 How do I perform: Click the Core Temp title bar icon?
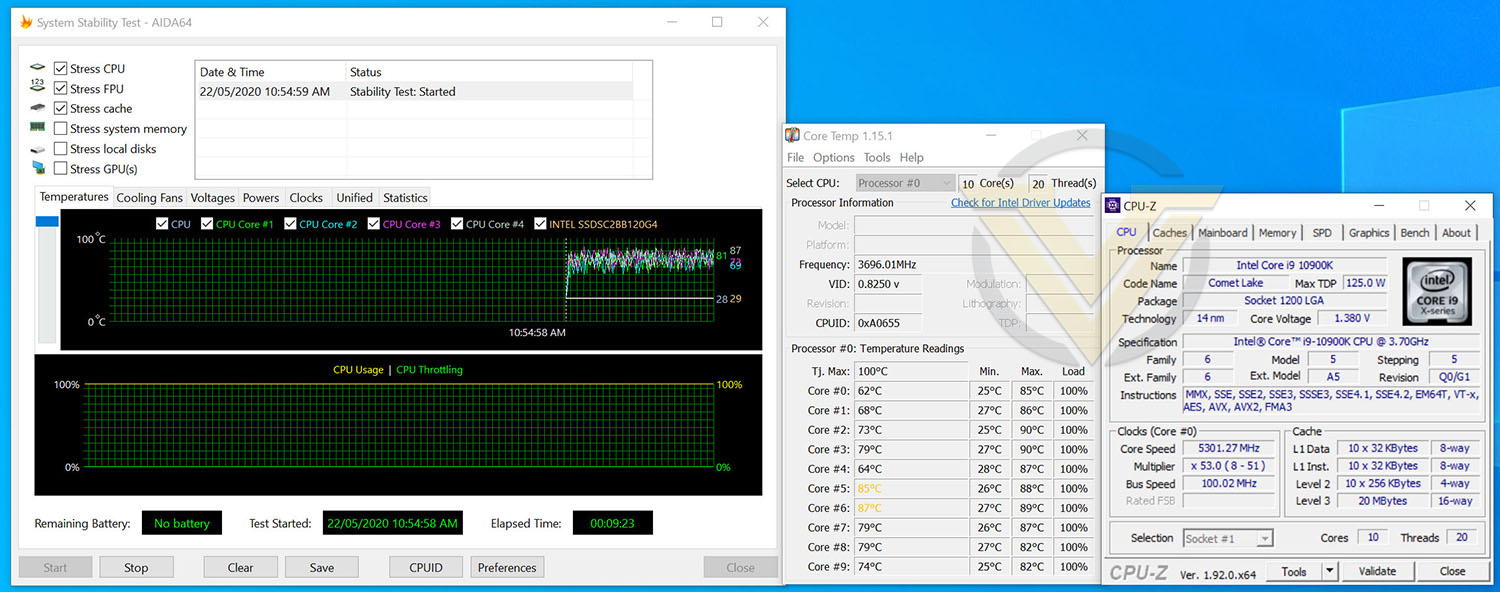coord(793,136)
